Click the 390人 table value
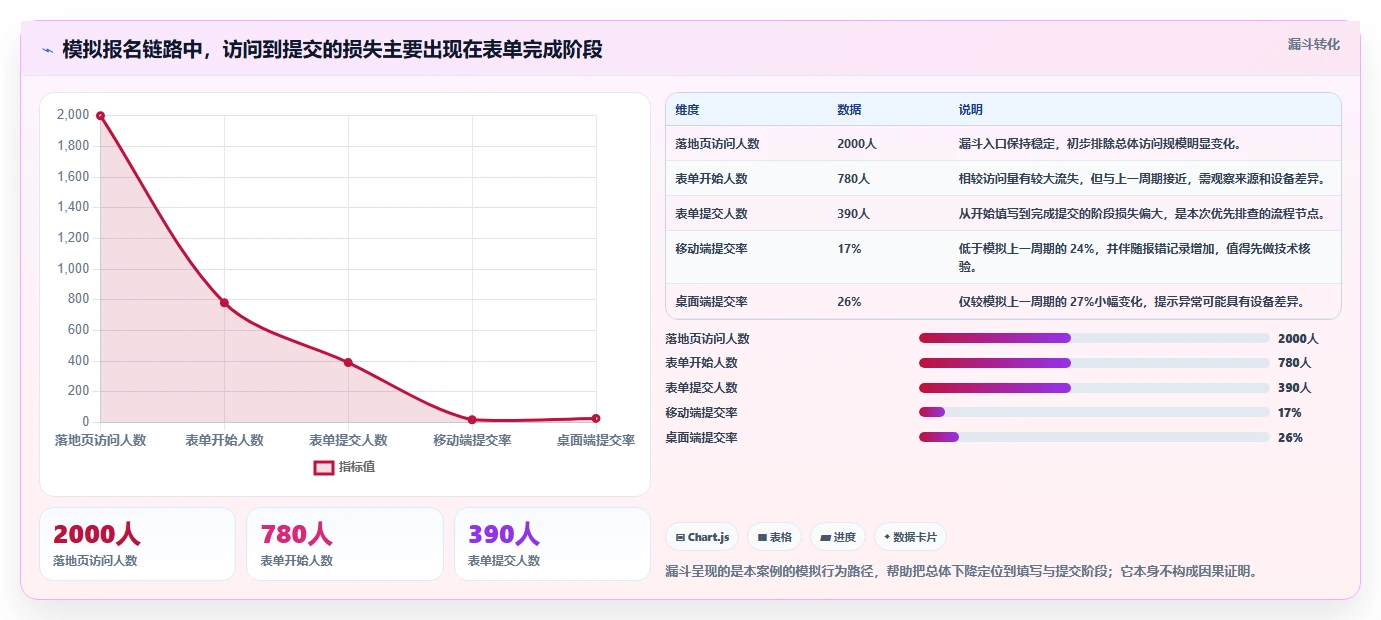The width and height of the screenshot is (1381, 620). tap(853, 214)
